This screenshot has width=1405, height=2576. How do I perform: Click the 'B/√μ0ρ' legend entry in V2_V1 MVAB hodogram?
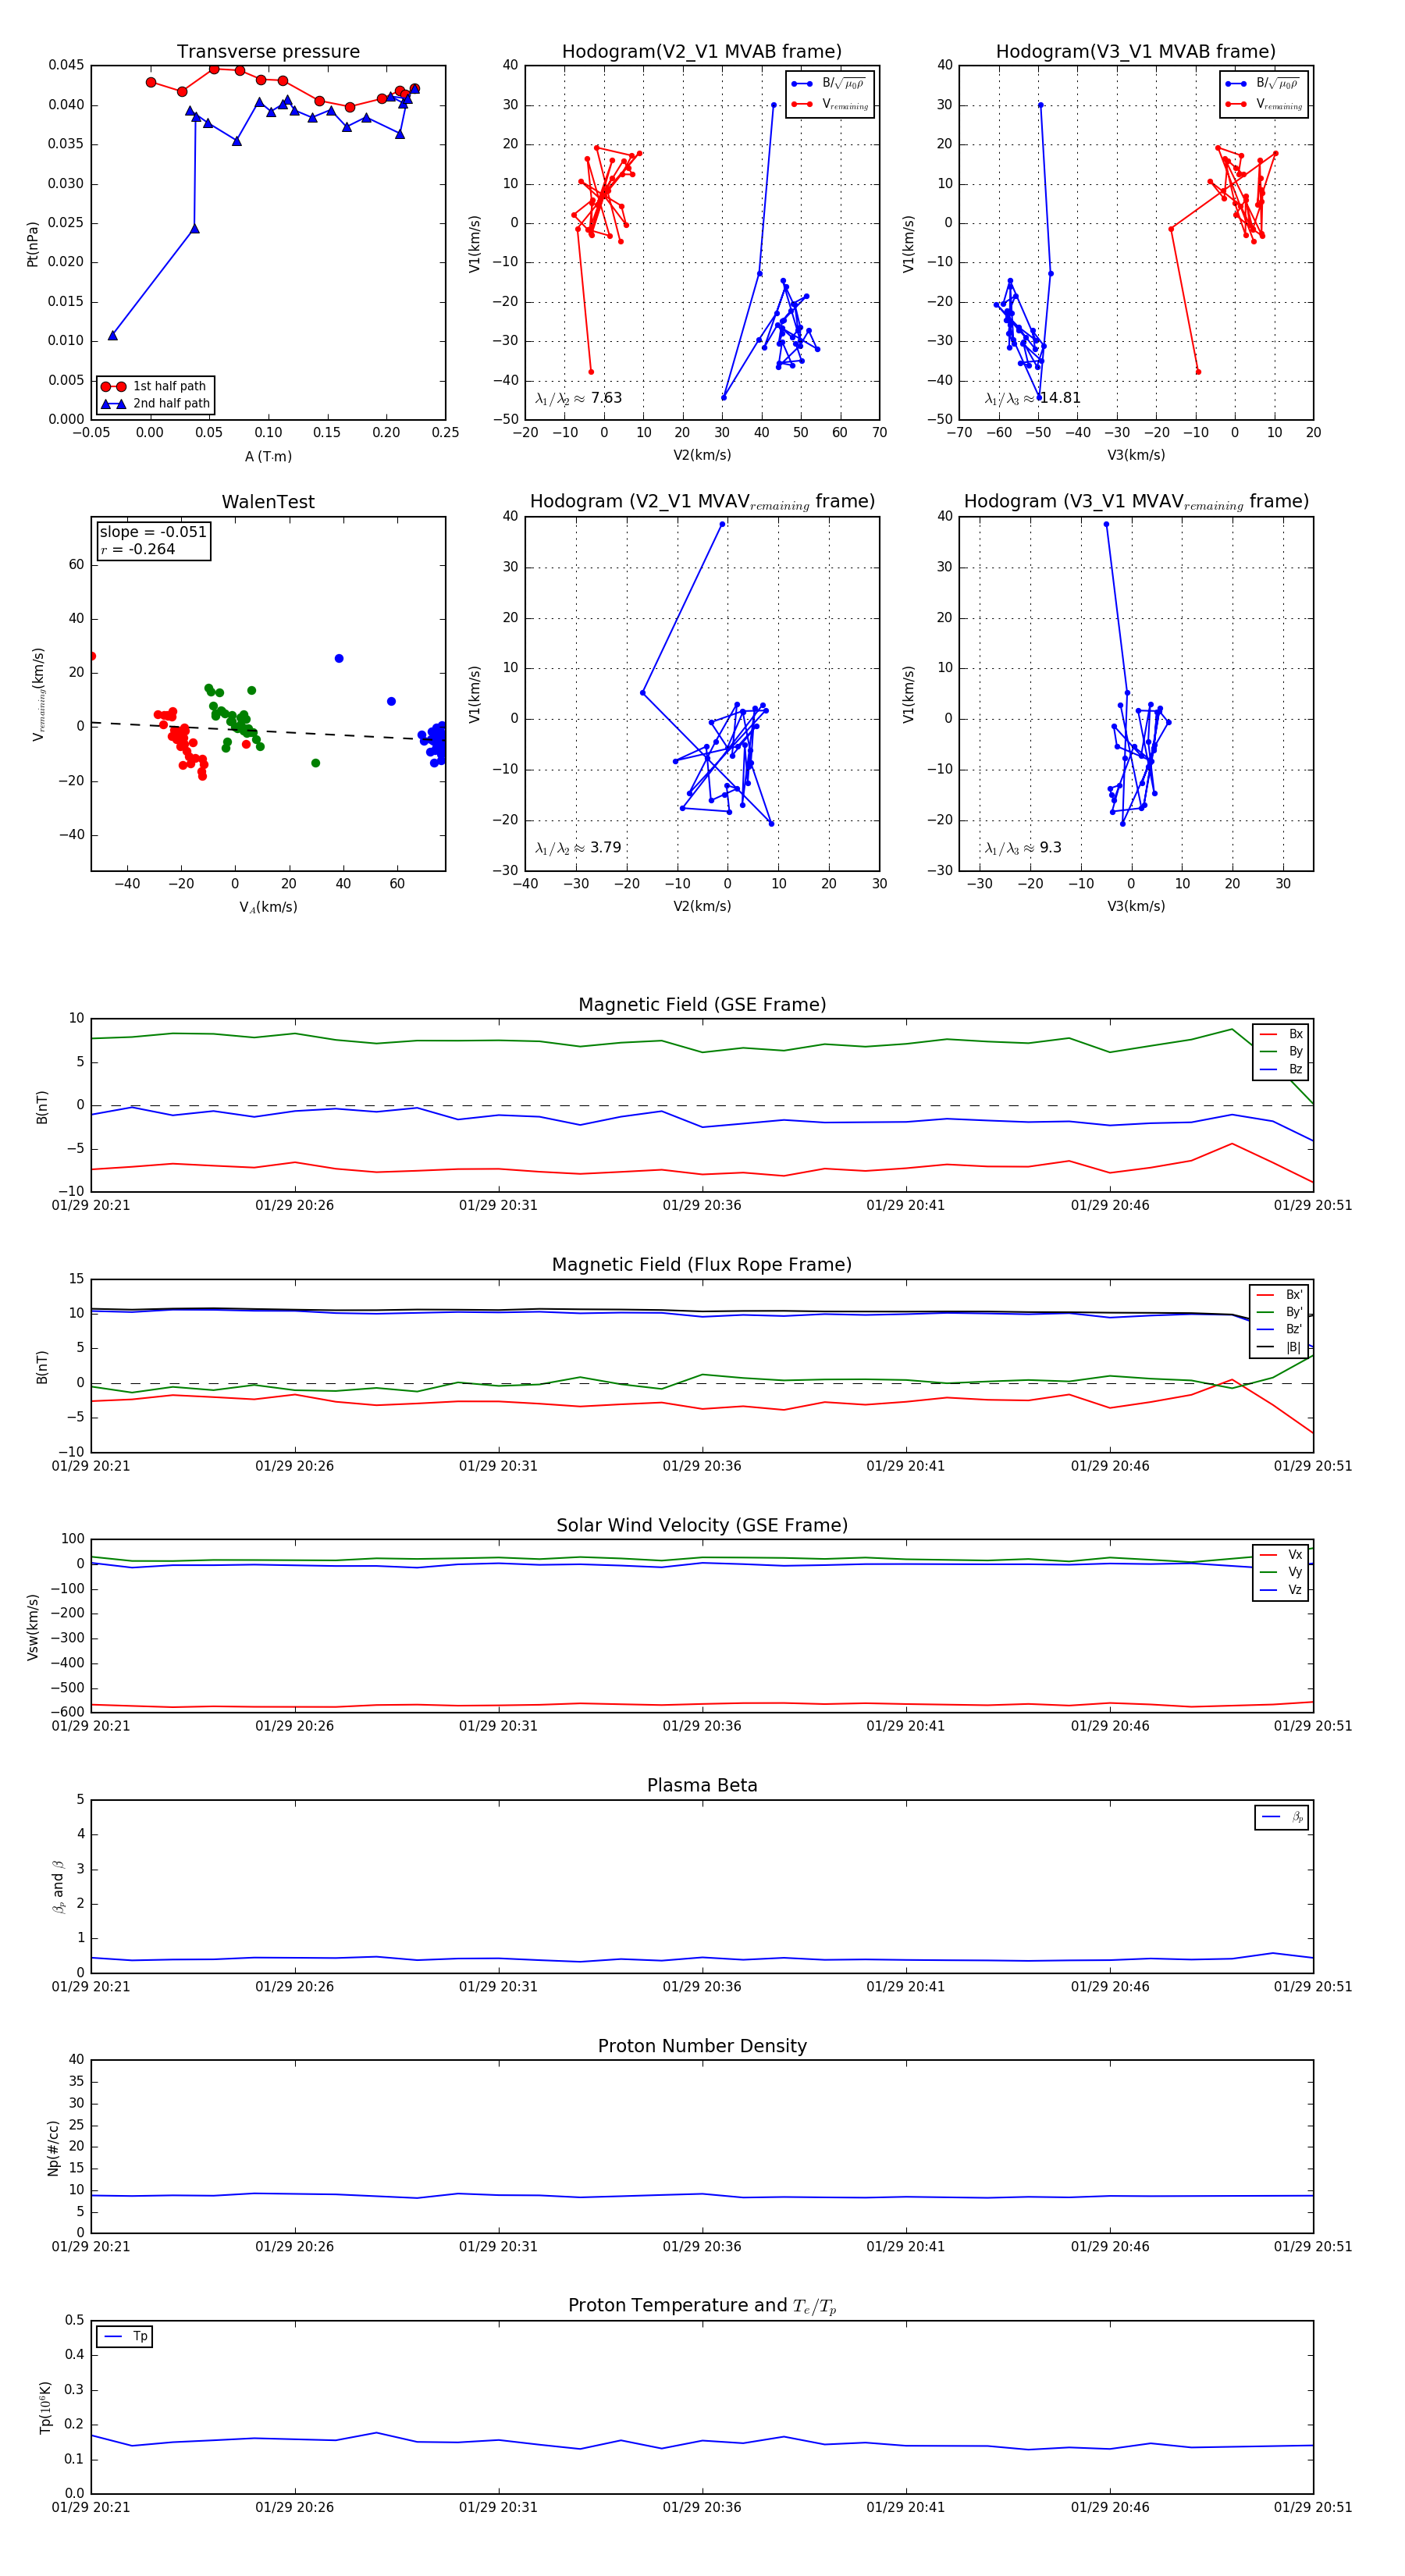(x=829, y=84)
